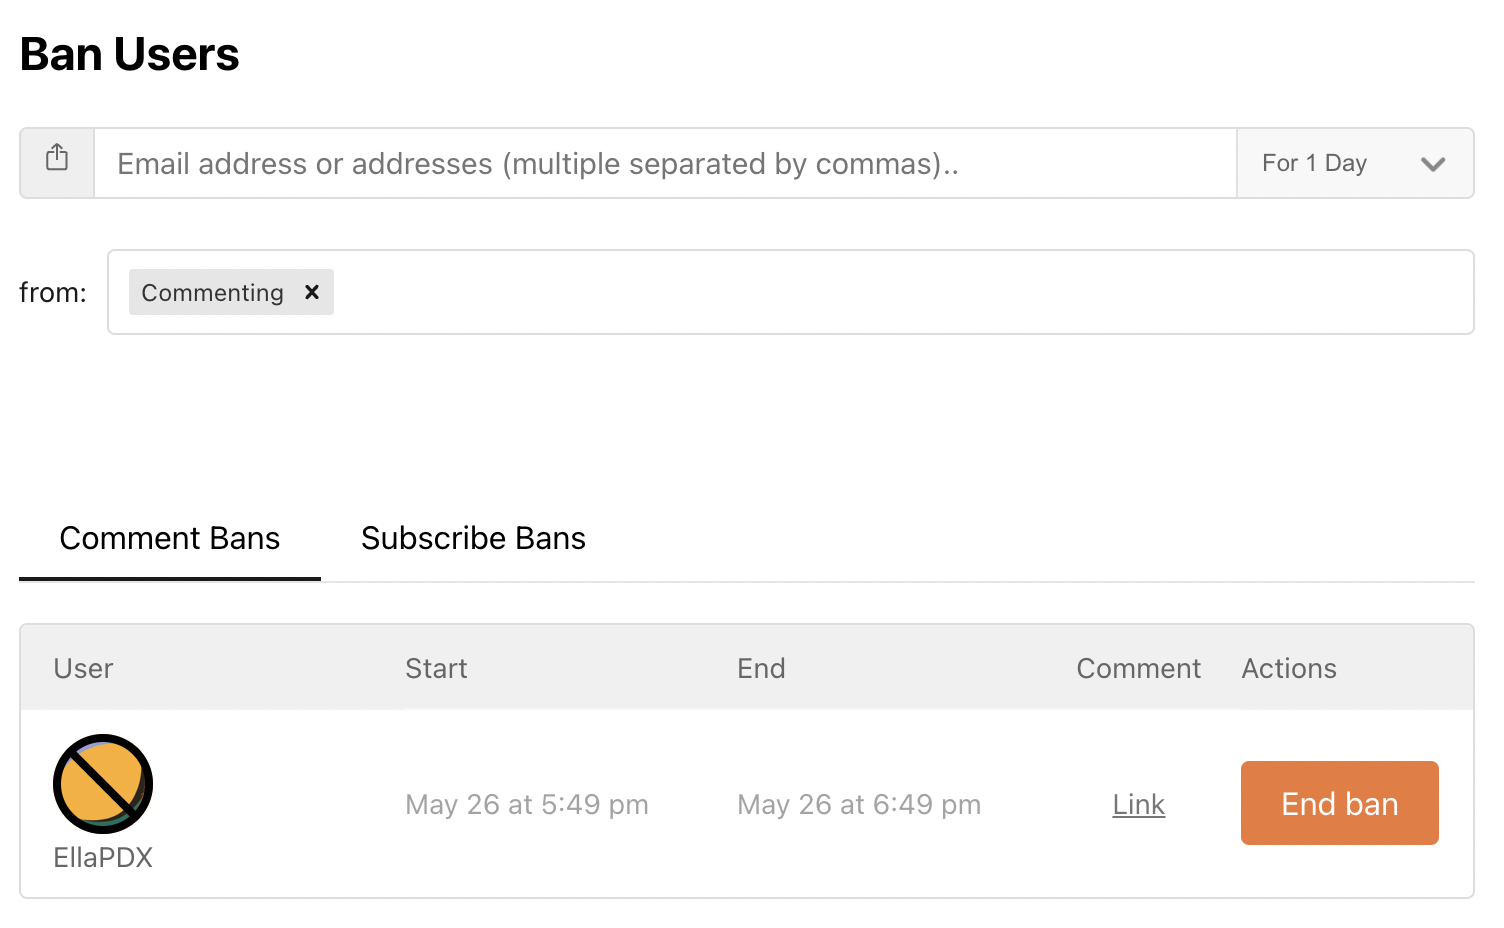Click the EllaPDX username

(103, 857)
